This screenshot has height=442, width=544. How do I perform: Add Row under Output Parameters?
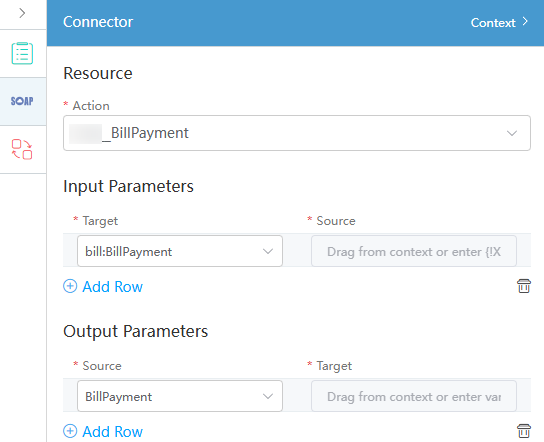112,432
